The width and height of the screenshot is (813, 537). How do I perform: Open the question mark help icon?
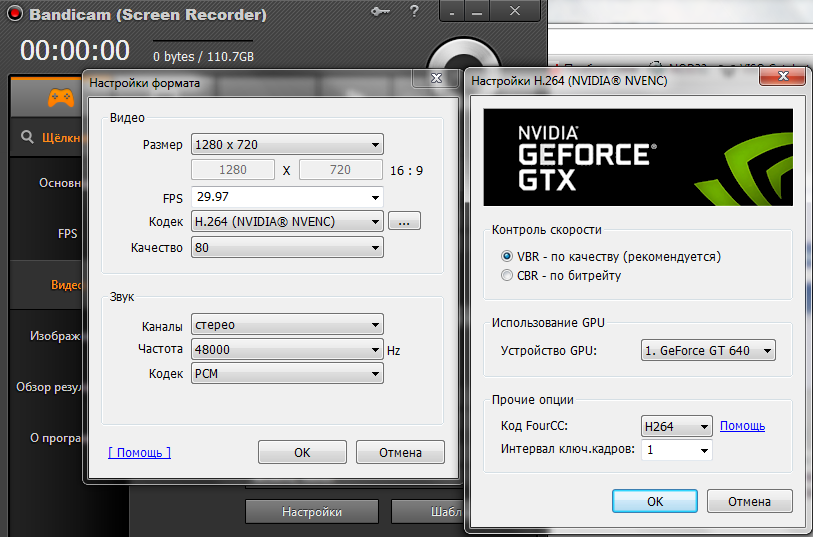(414, 11)
